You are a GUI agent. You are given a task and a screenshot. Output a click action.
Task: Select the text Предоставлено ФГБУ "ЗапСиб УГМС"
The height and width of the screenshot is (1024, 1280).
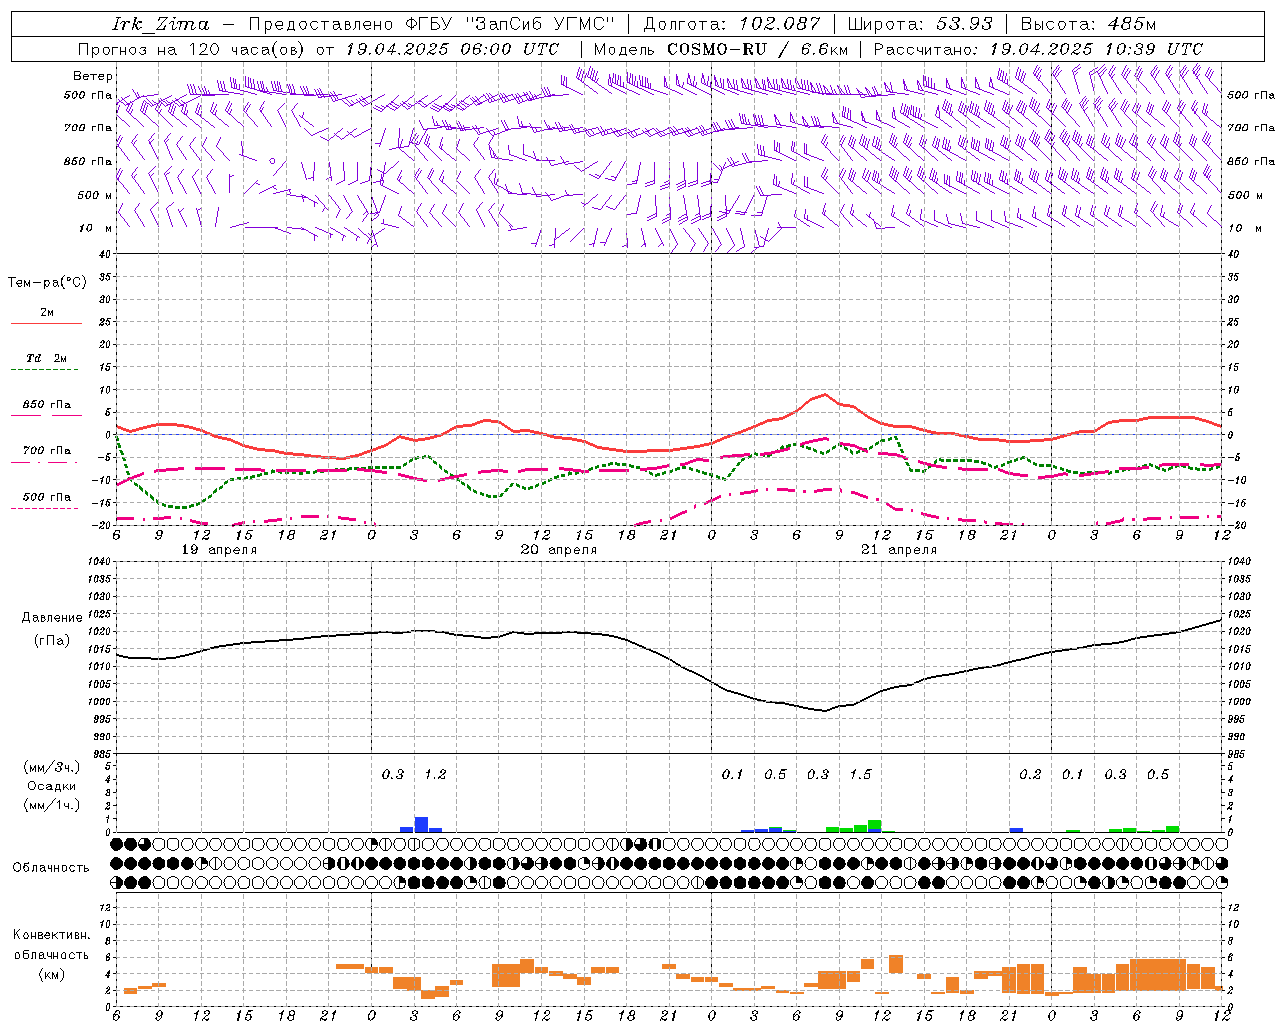431,24
